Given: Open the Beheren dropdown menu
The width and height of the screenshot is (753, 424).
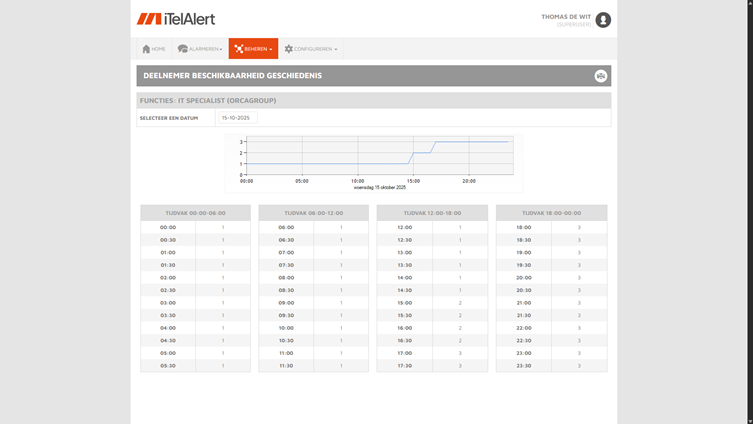Looking at the screenshot, I should tap(253, 49).
